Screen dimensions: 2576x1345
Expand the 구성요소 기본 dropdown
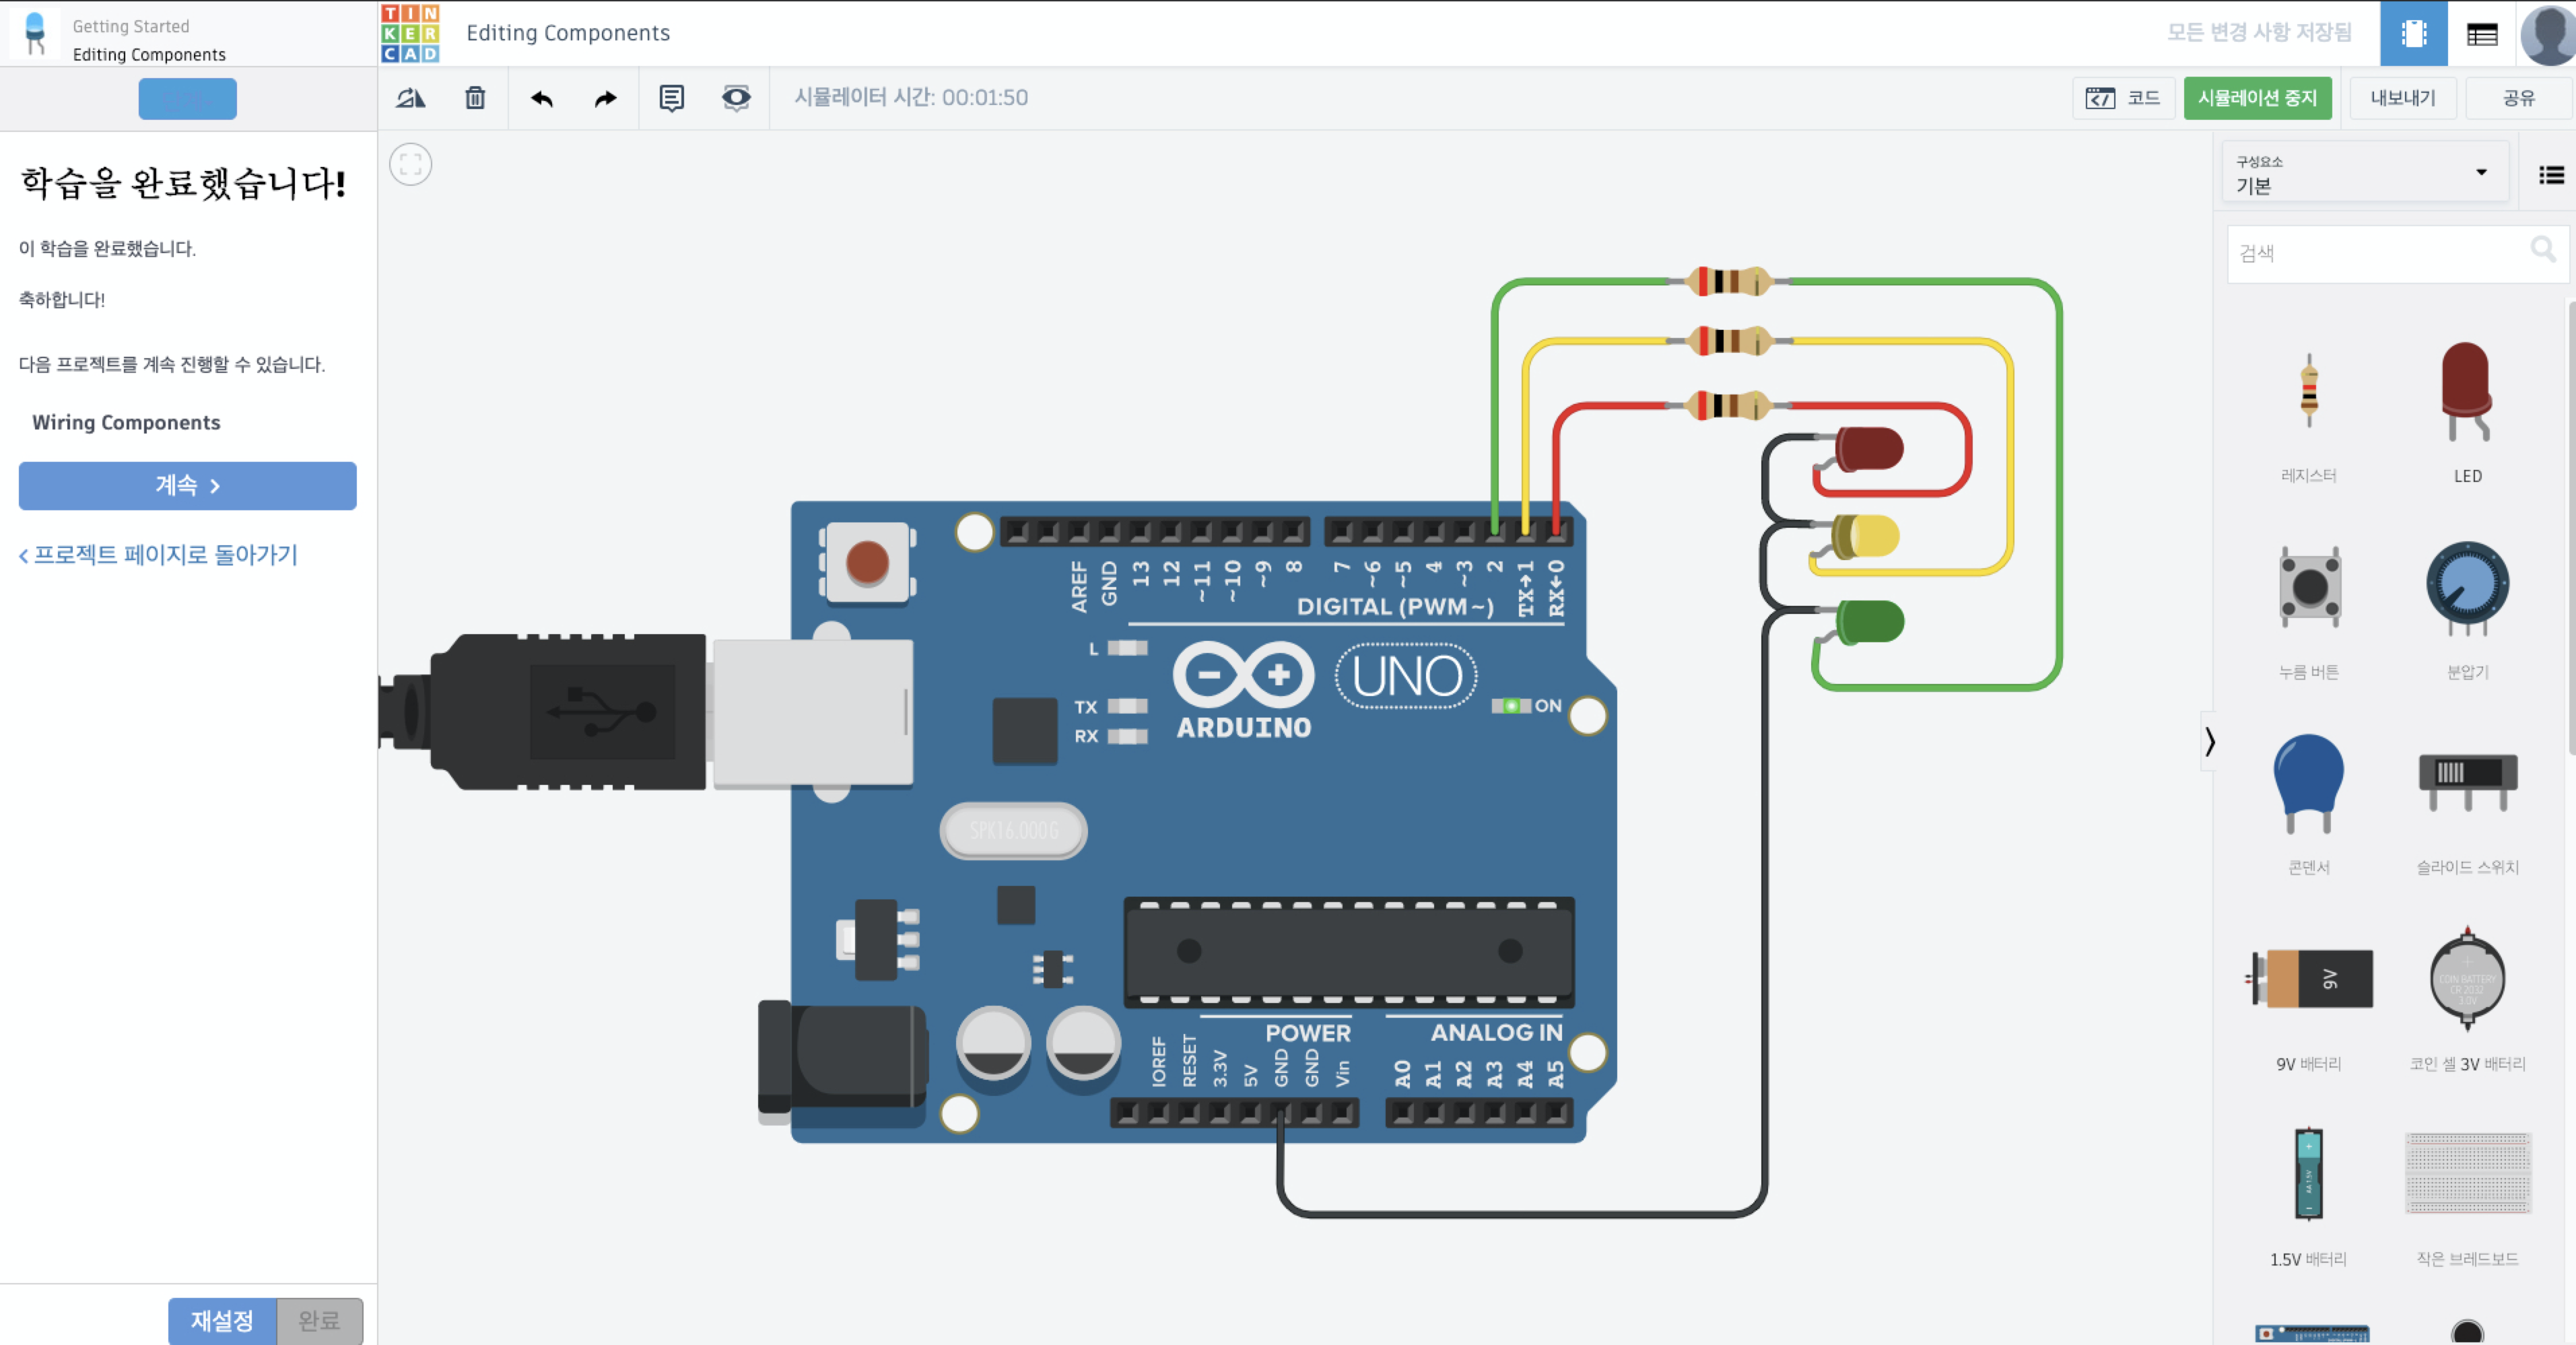coord(2365,174)
